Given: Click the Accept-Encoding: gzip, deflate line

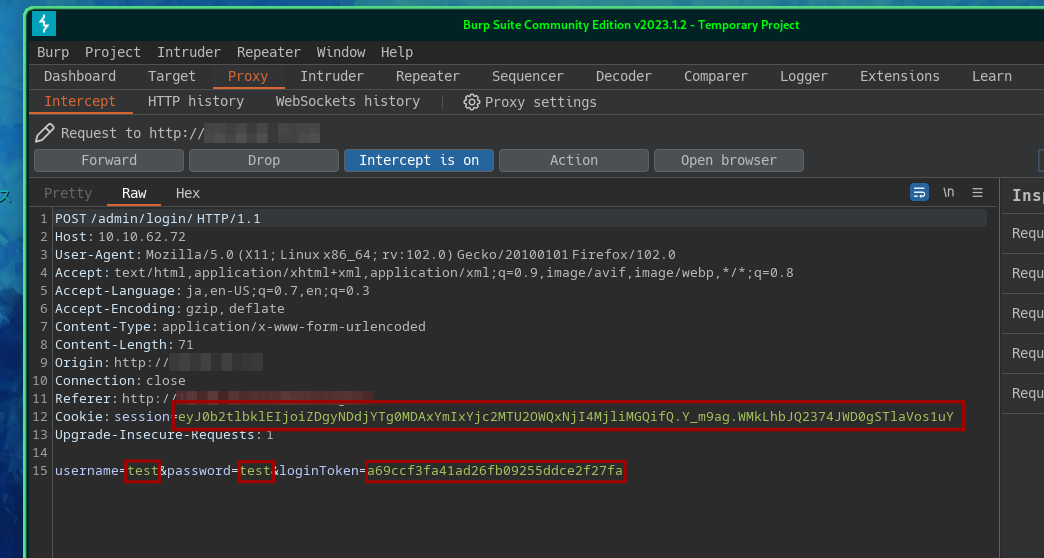Looking at the screenshot, I should tap(170, 308).
